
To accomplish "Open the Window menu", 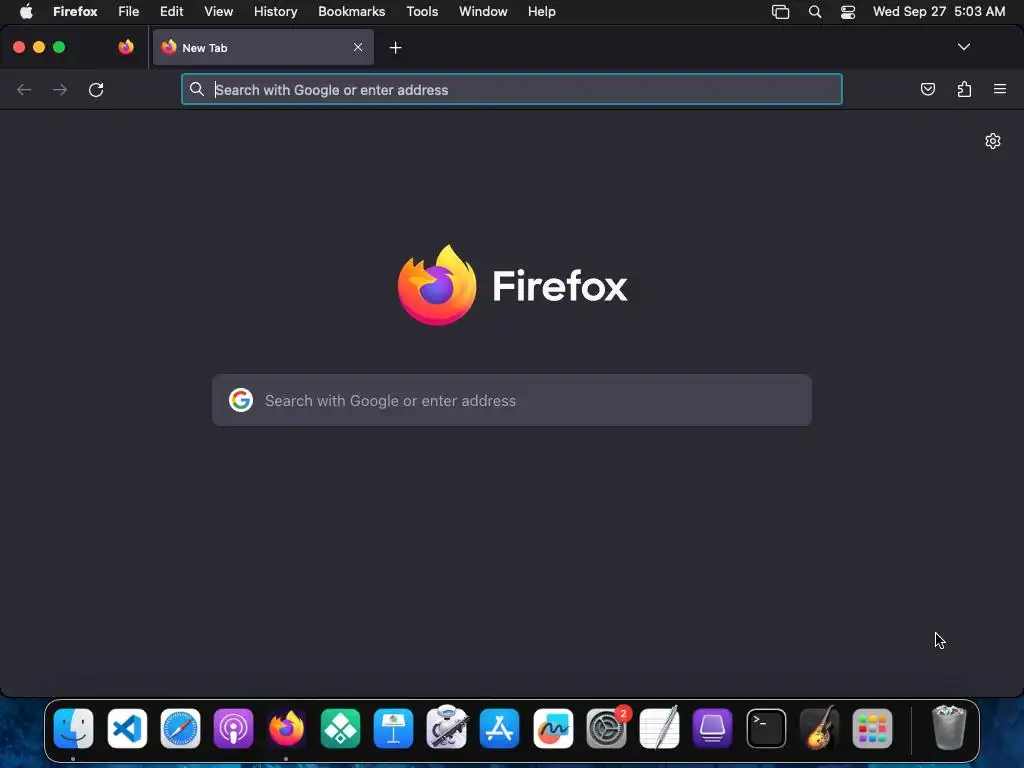I will click(483, 12).
